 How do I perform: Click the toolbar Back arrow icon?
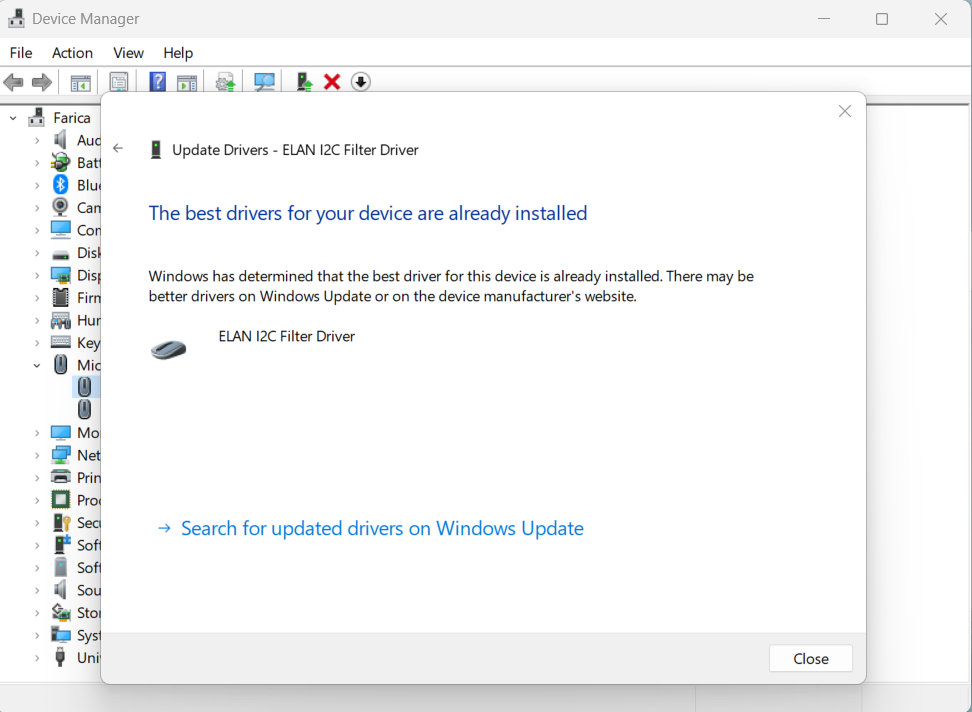(x=14, y=82)
